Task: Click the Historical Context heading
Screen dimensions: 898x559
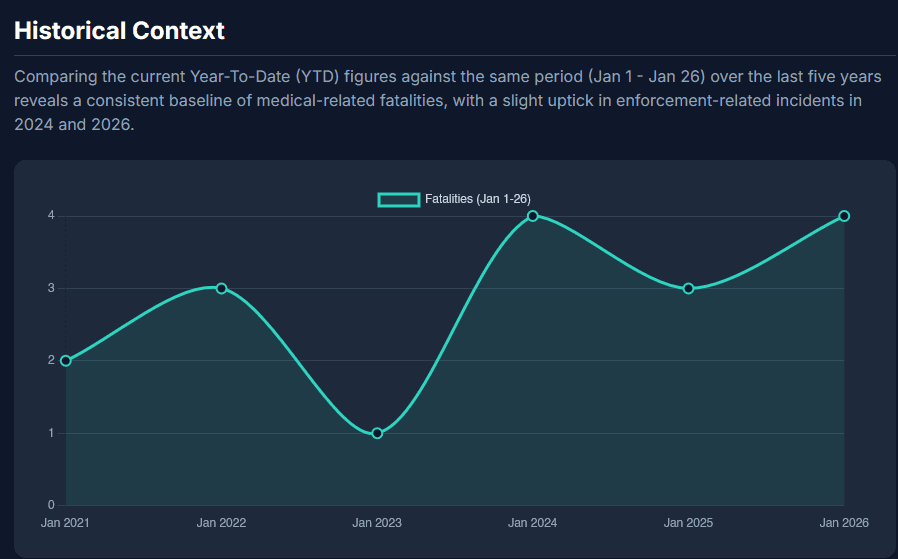Action: [119, 30]
